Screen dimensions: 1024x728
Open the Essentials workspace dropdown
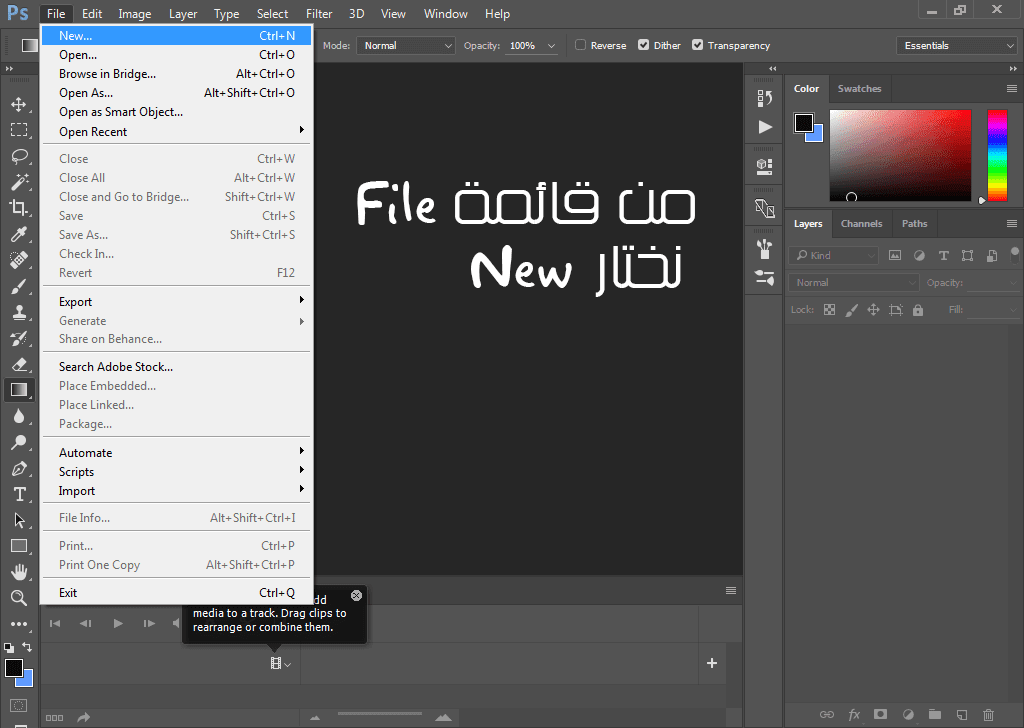(x=957, y=45)
